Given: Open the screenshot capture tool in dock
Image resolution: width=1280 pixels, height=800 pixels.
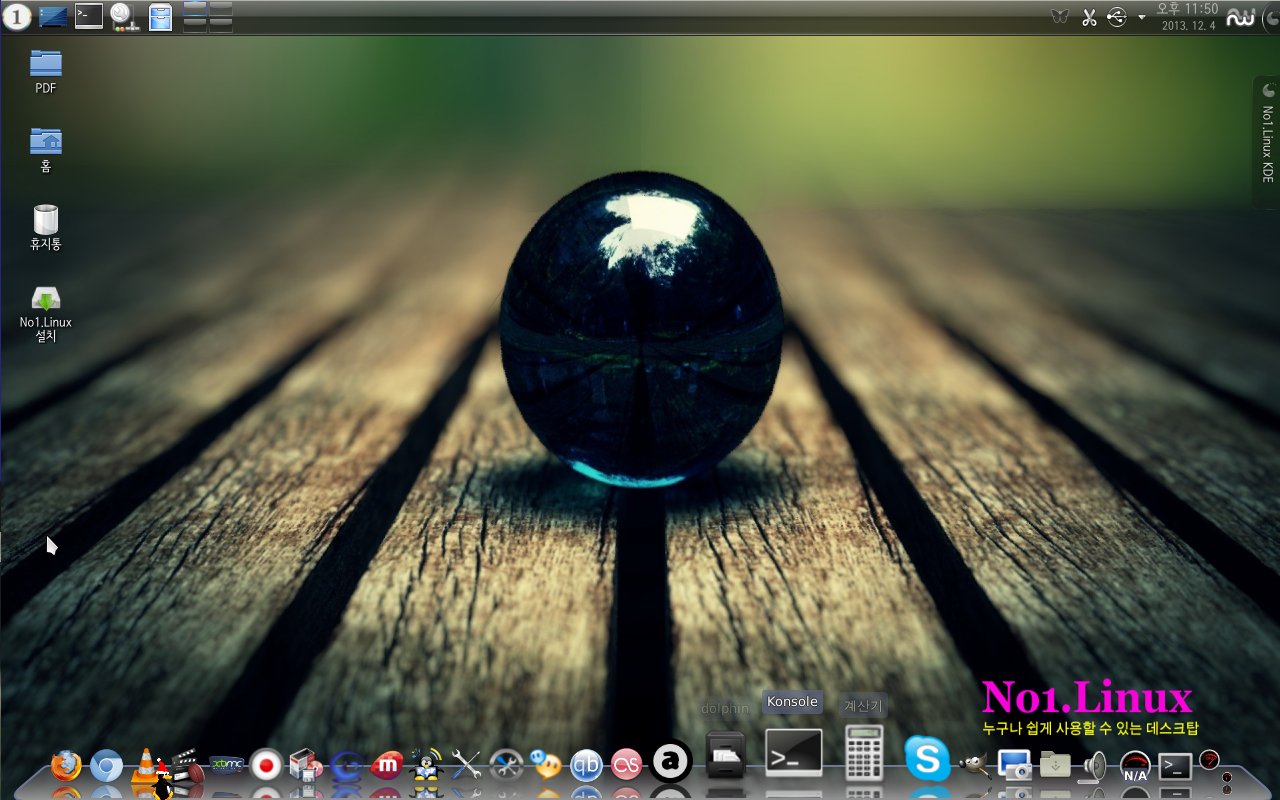Looking at the screenshot, I should [x=1014, y=766].
